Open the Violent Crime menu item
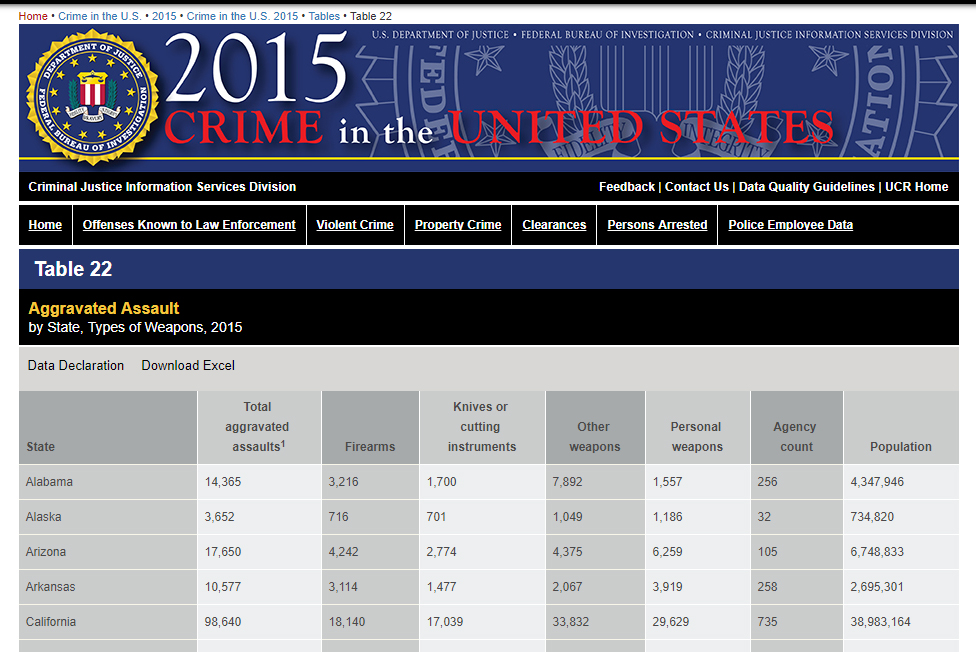Image resolution: width=976 pixels, height=652 pixels. (355, 225)
